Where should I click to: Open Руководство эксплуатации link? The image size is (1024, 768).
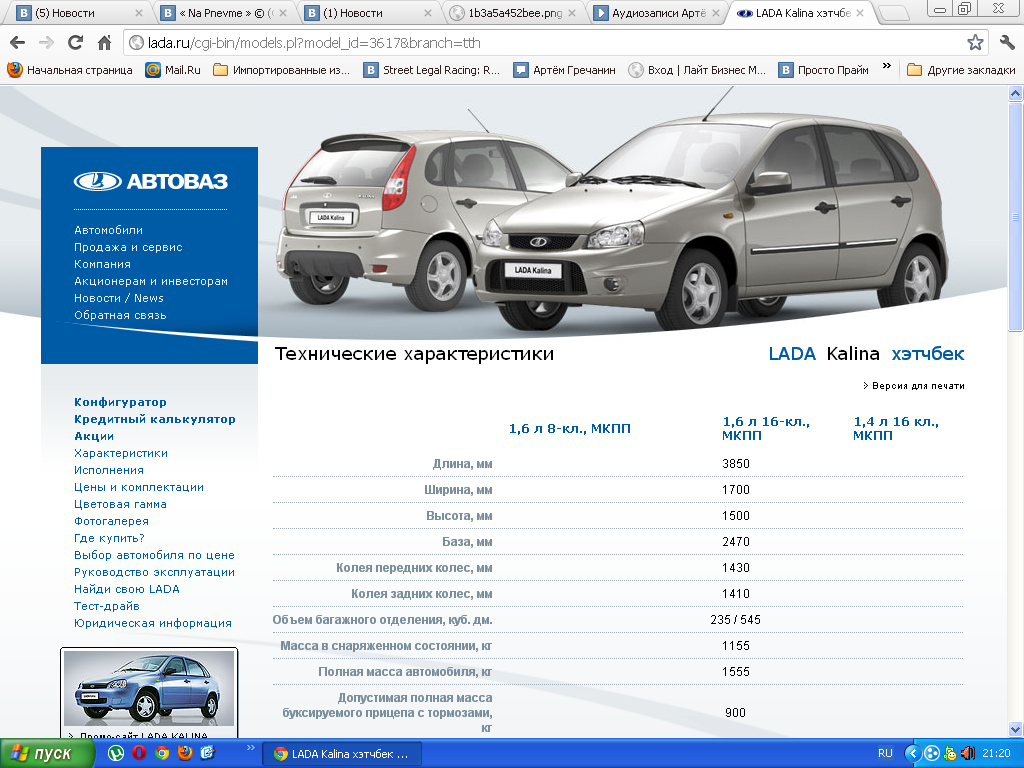[x=154, y=571]
